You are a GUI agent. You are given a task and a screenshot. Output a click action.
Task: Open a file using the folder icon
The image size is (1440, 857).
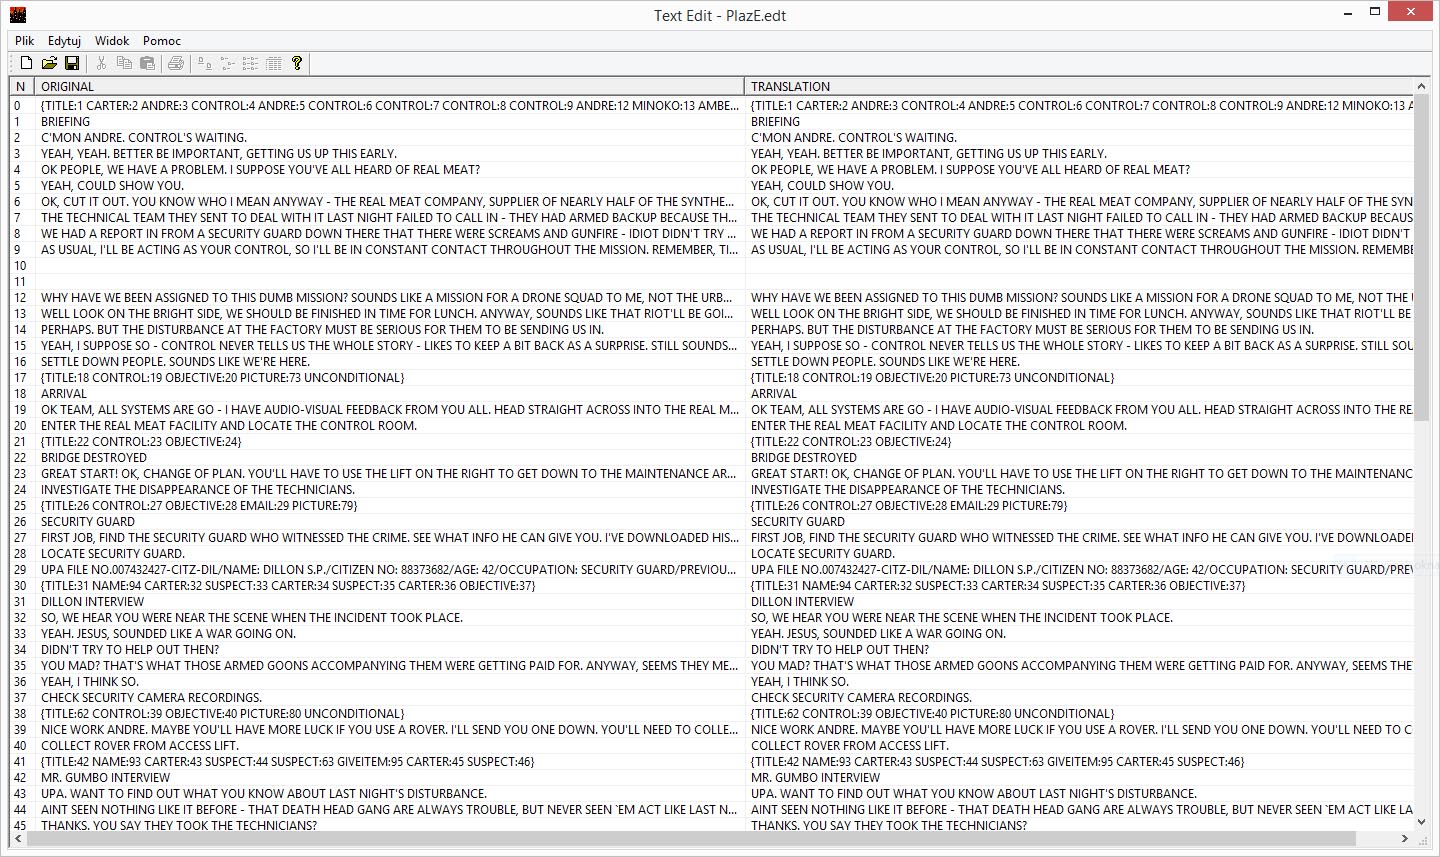[49, 63]
